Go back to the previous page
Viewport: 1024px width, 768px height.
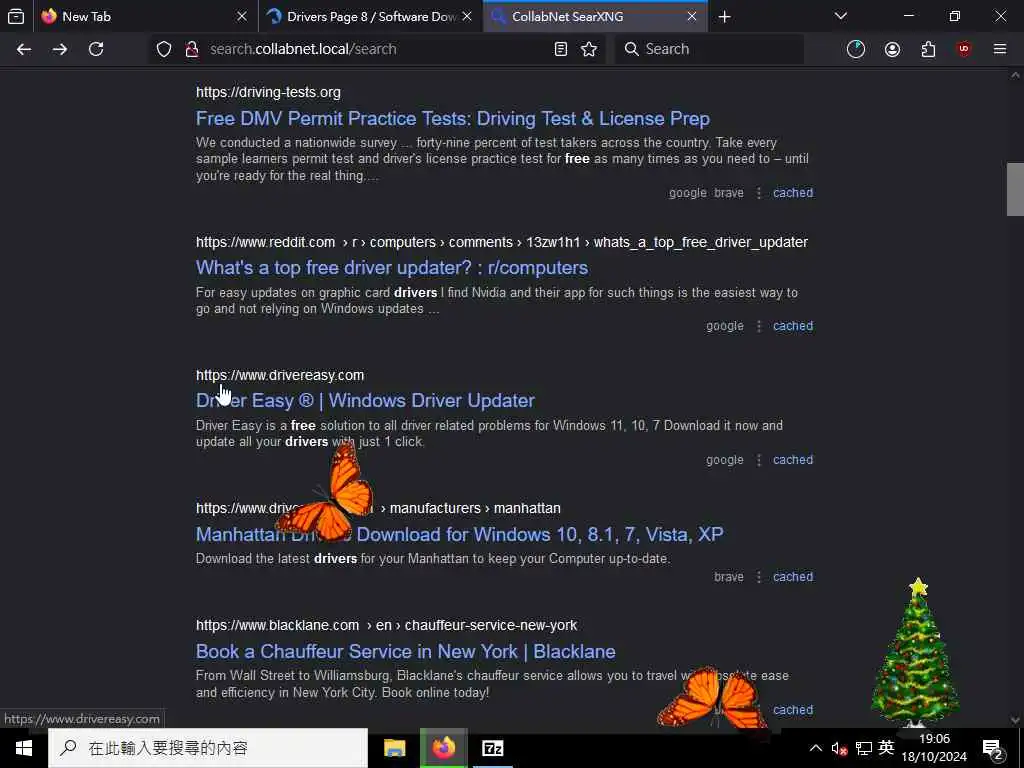tap(24, 49)
